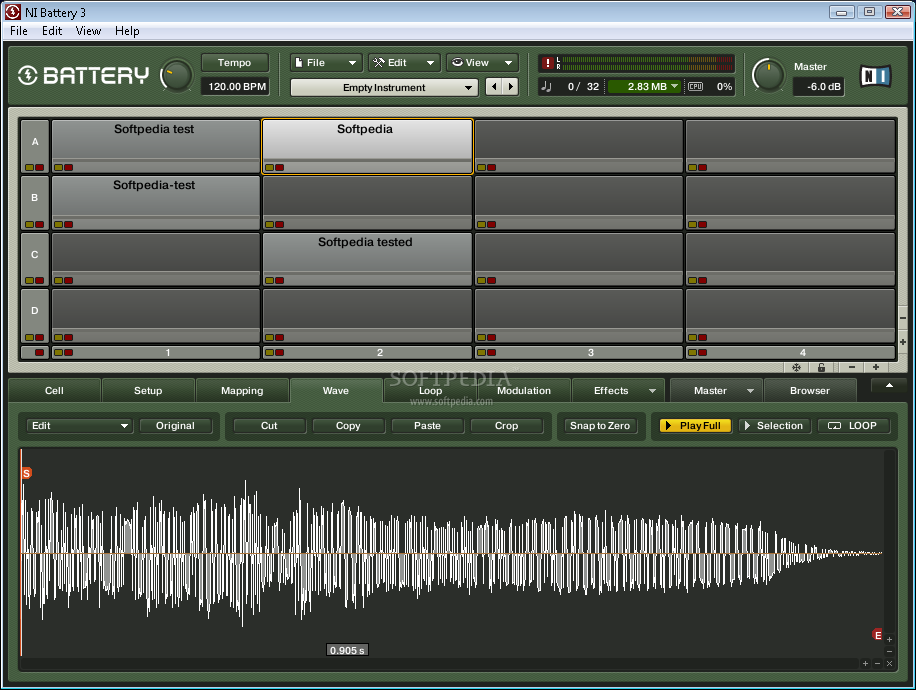Open the Empty Instrument selector dropdown
Screen dimensions: 916x690
pos(384,88)
